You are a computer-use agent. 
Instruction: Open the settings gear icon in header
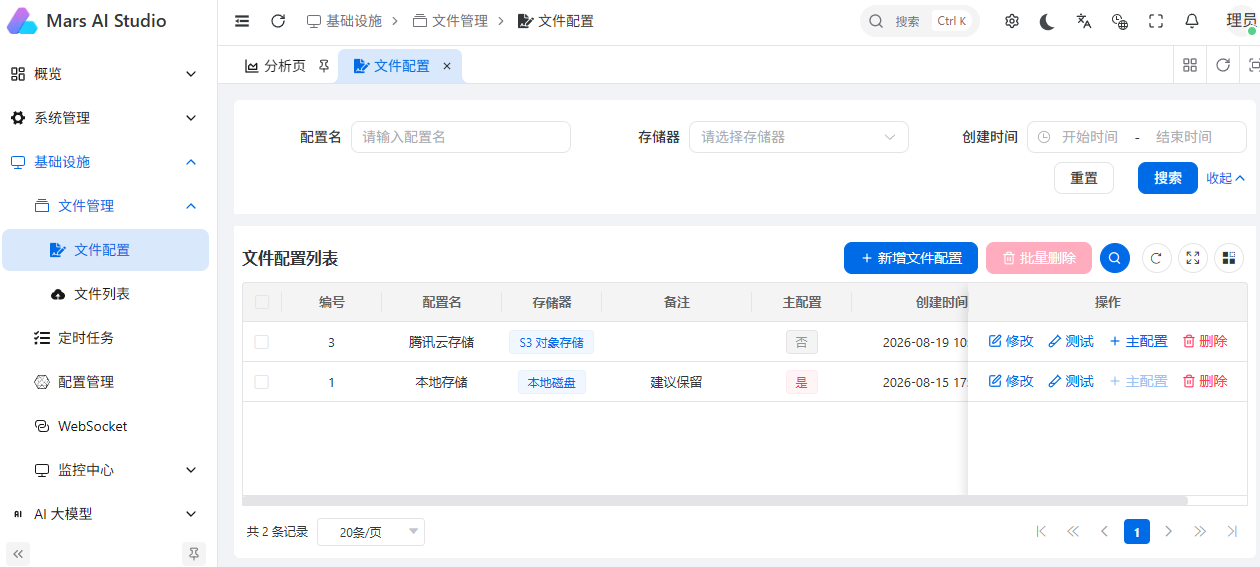tap(1012, 21)
